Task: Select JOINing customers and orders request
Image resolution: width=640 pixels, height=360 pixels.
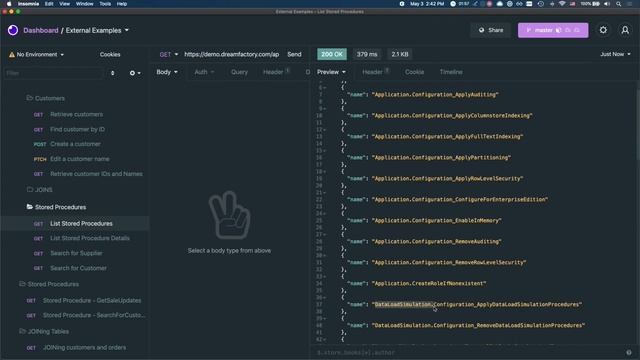Action: click(x=84, y=348)
